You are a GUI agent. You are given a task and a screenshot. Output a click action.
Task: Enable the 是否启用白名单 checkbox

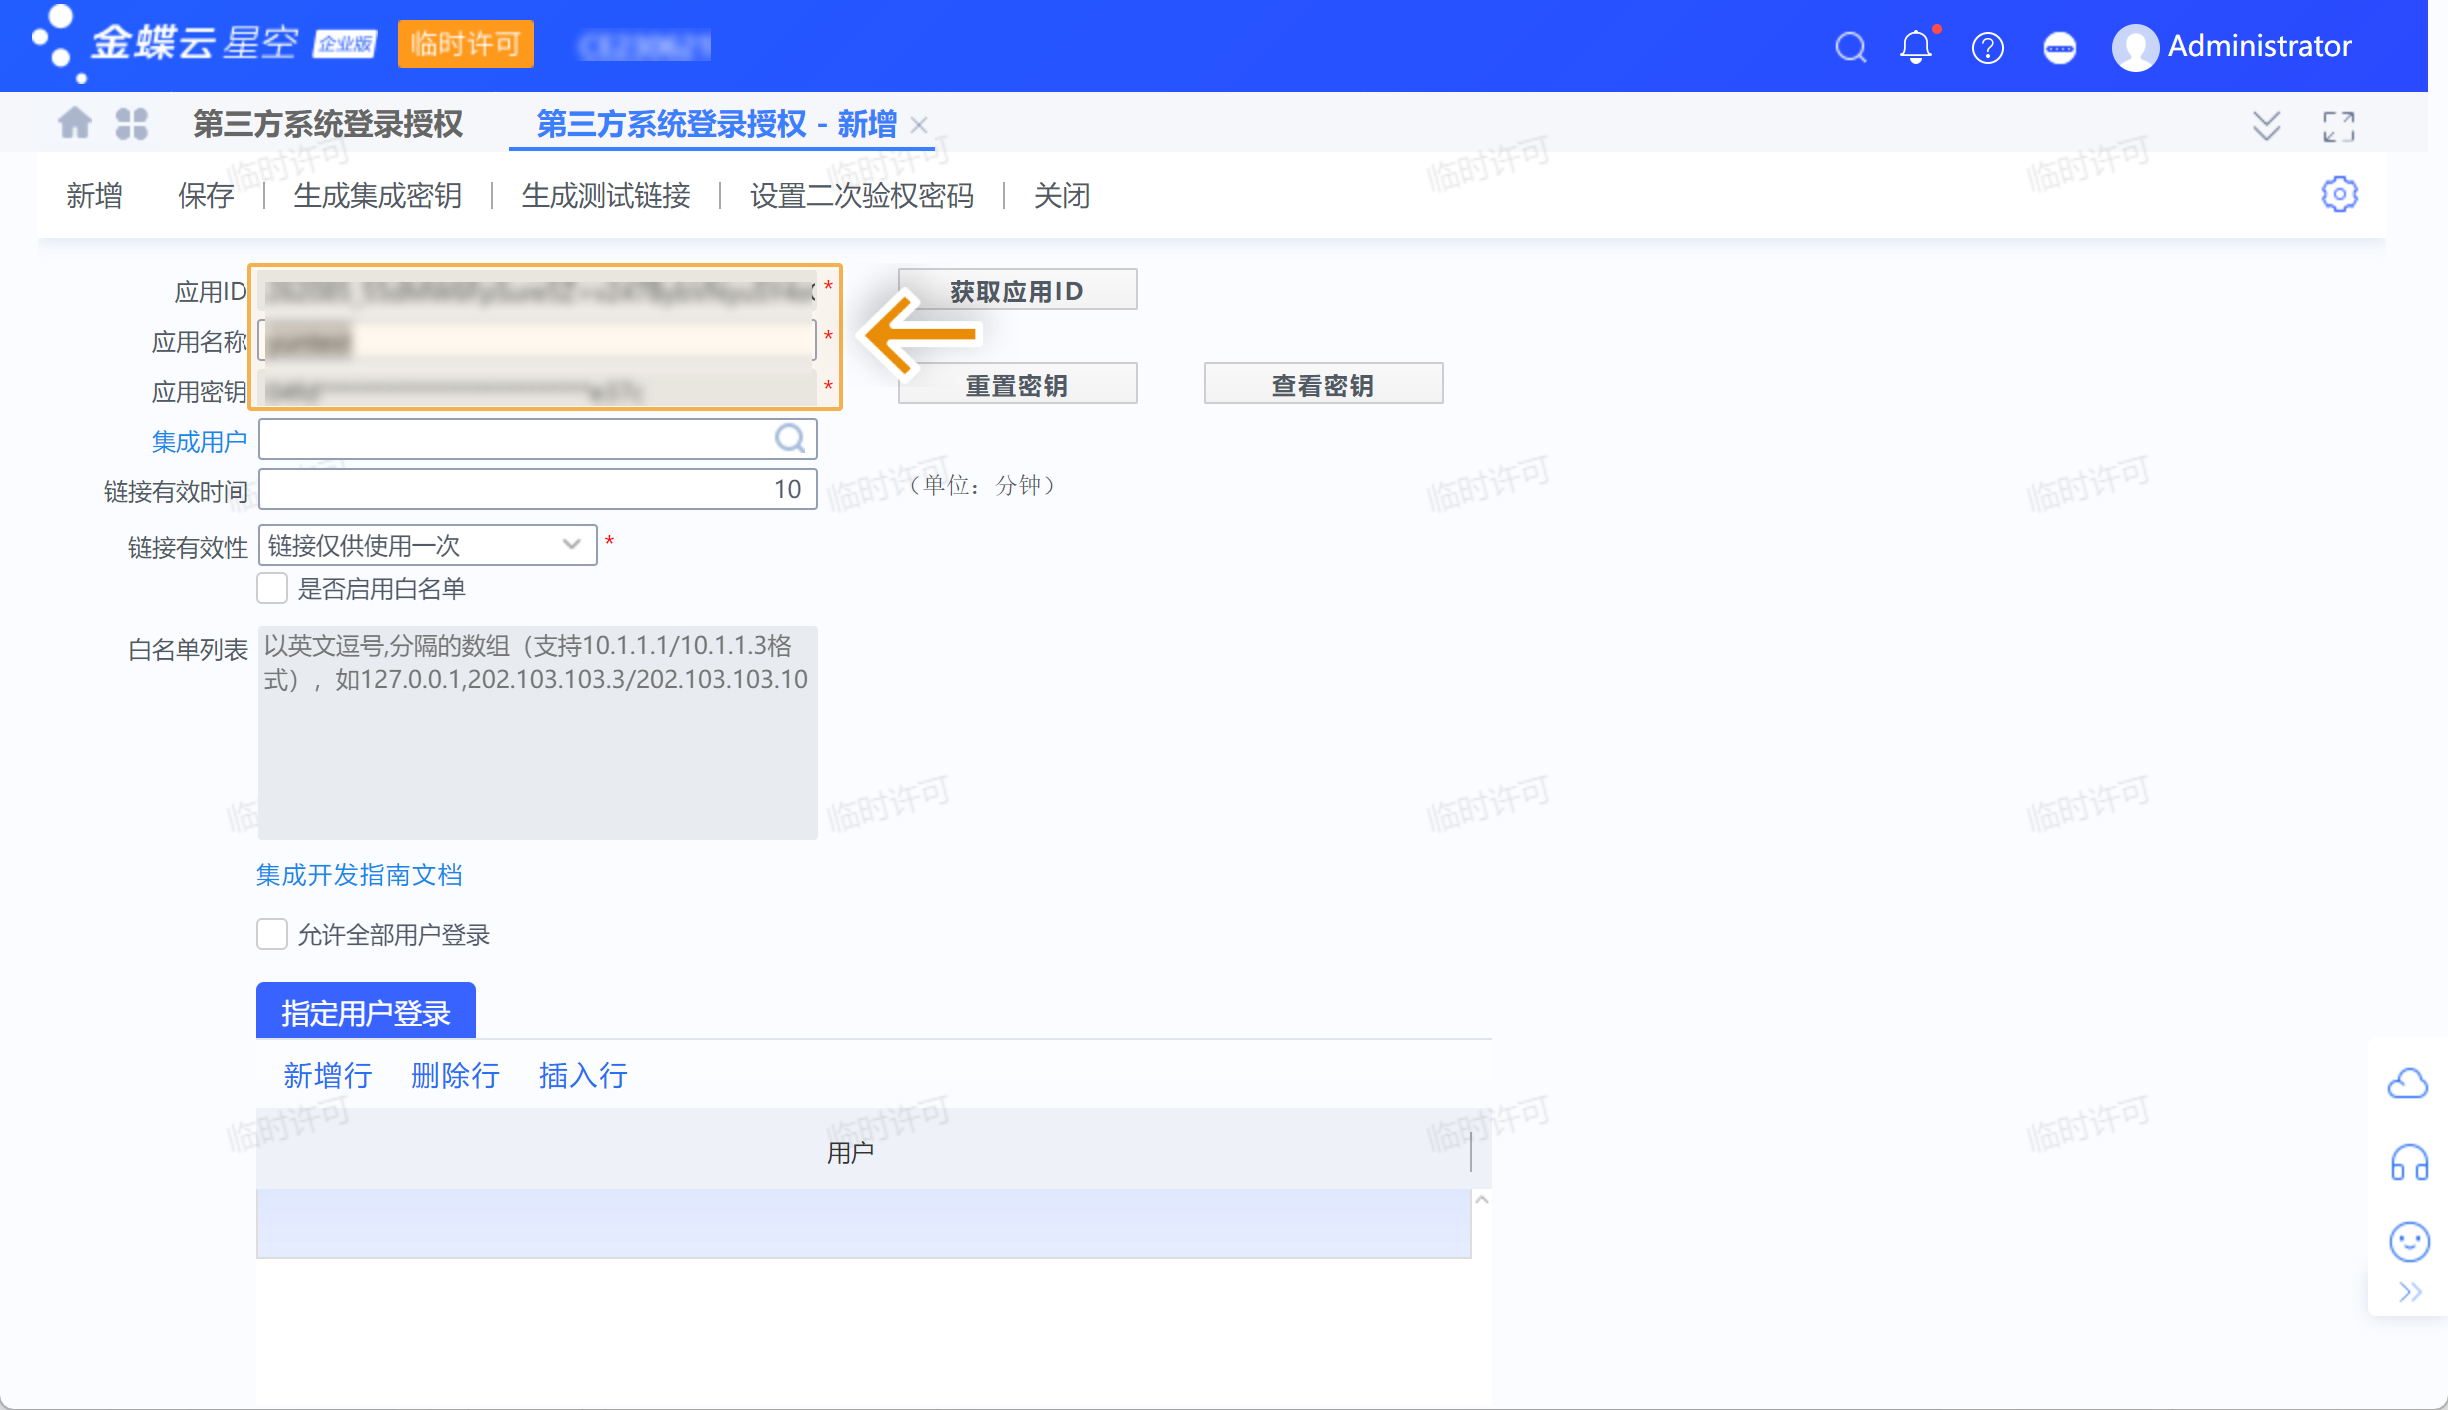point(272,588)
